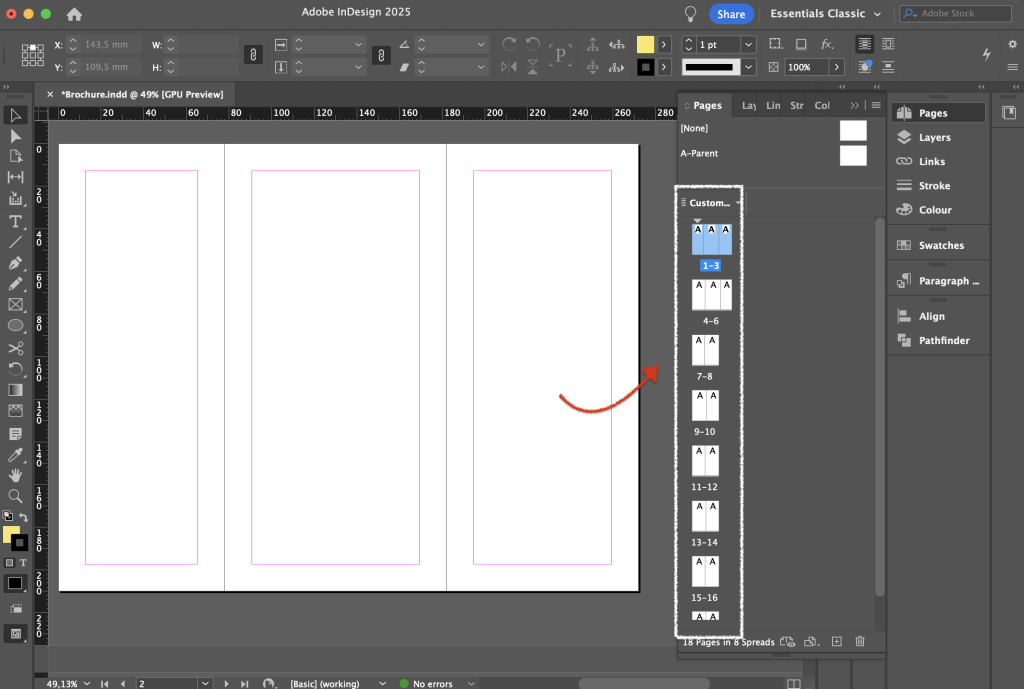The image size is (1024, 689).
Task: Switch to the Layers tab
Action: [749, 105]
